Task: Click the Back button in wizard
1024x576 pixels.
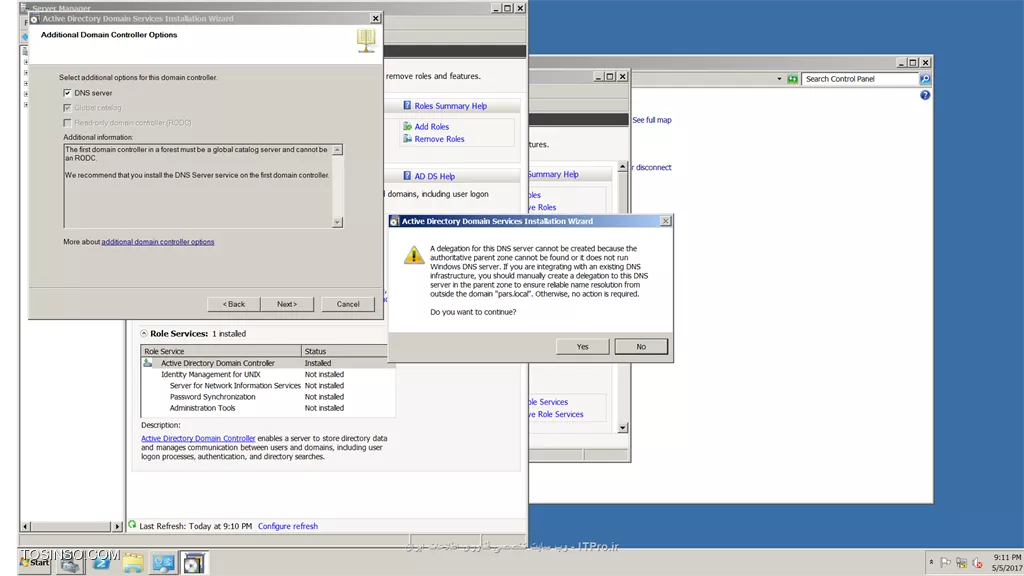Action: pos(234,304)
